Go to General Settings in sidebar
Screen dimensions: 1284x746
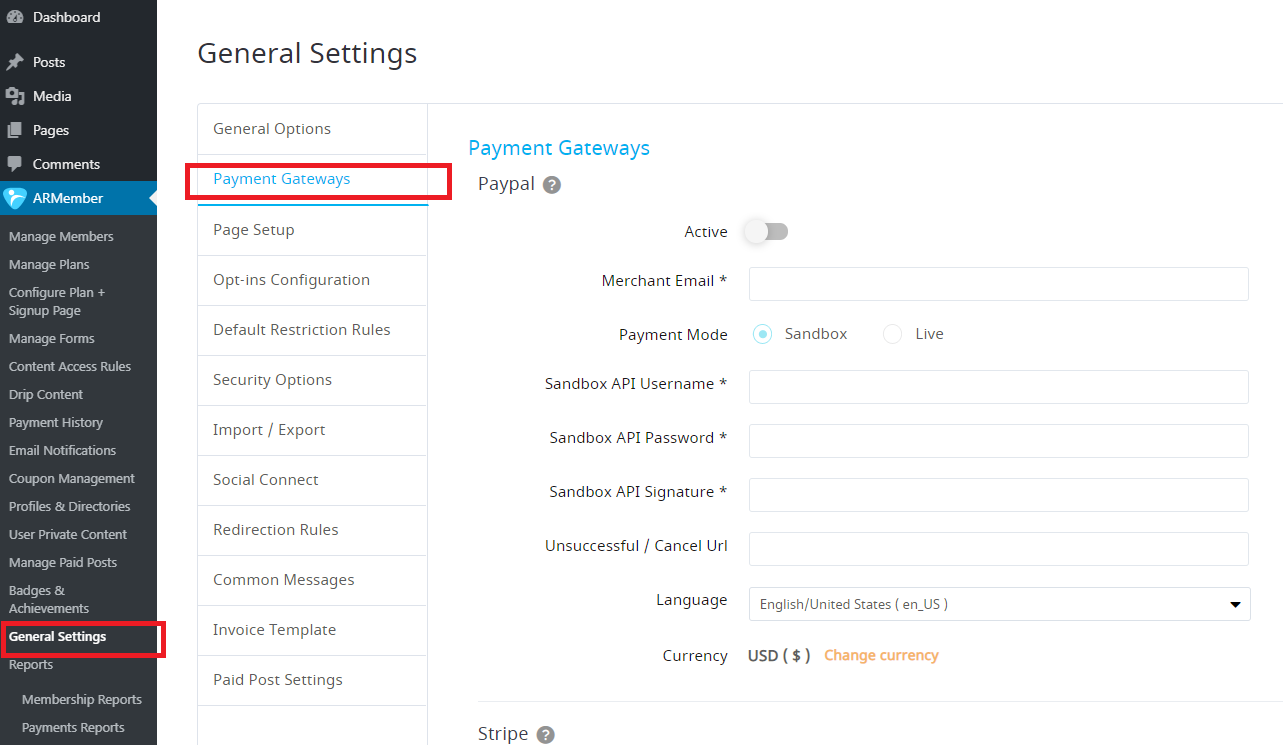(57, 637)
